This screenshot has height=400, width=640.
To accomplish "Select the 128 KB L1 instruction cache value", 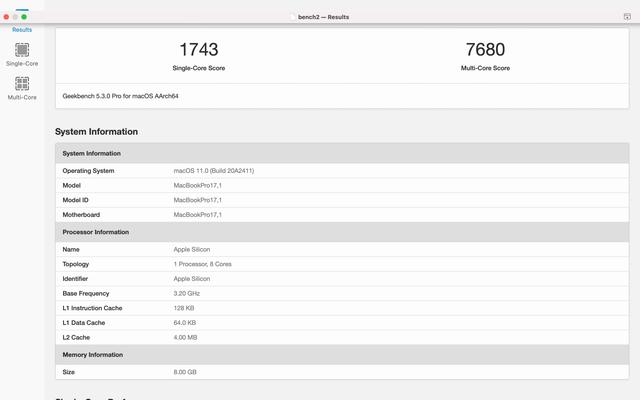I will coord(184,308).
